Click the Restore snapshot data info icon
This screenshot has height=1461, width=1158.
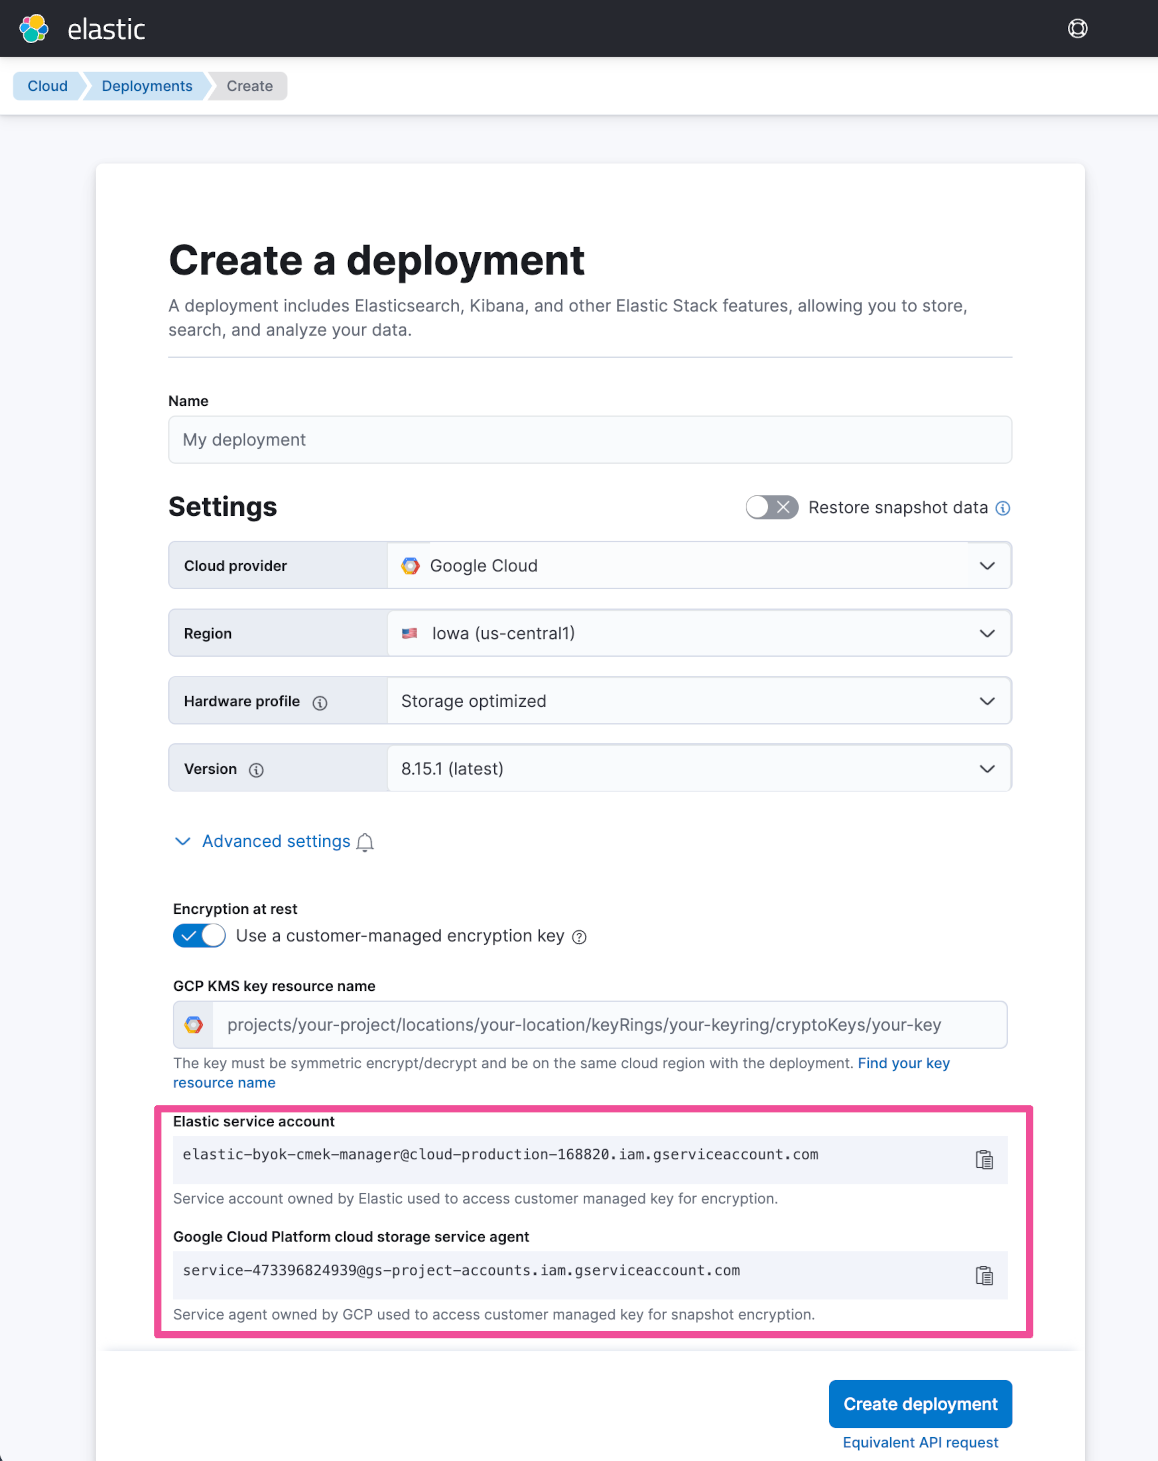point(1003,508)
